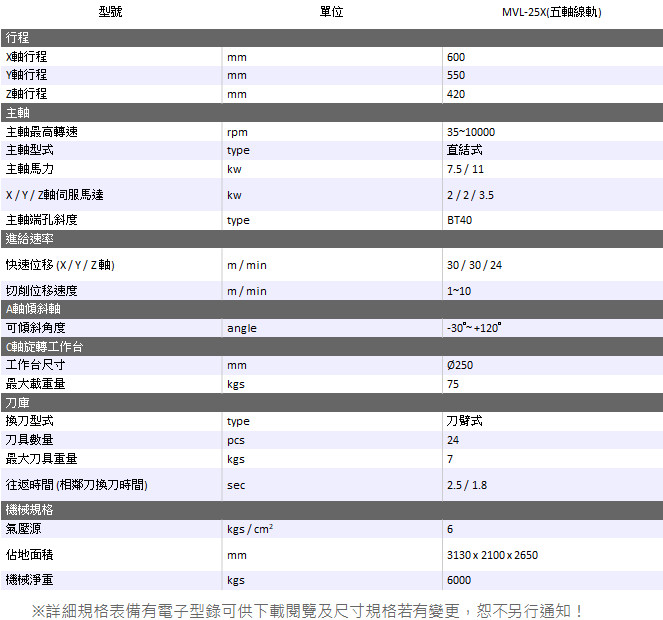Click the angle unit cell
The image size is (663, 620).
241,329
